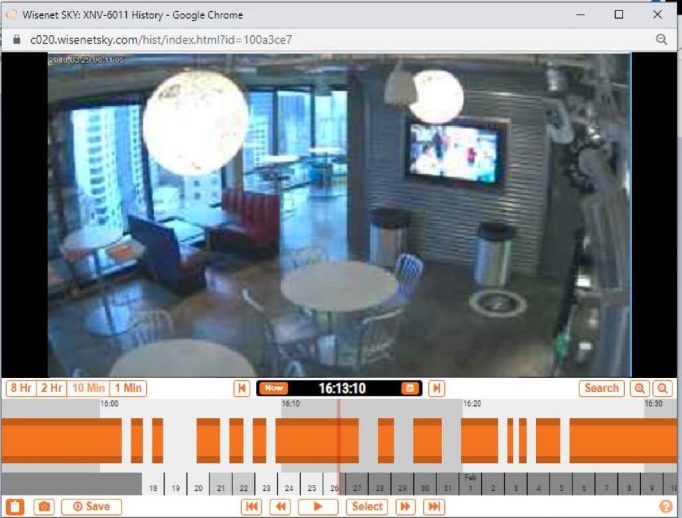Click the clipboard icon at bottom left

coord(15,507)
